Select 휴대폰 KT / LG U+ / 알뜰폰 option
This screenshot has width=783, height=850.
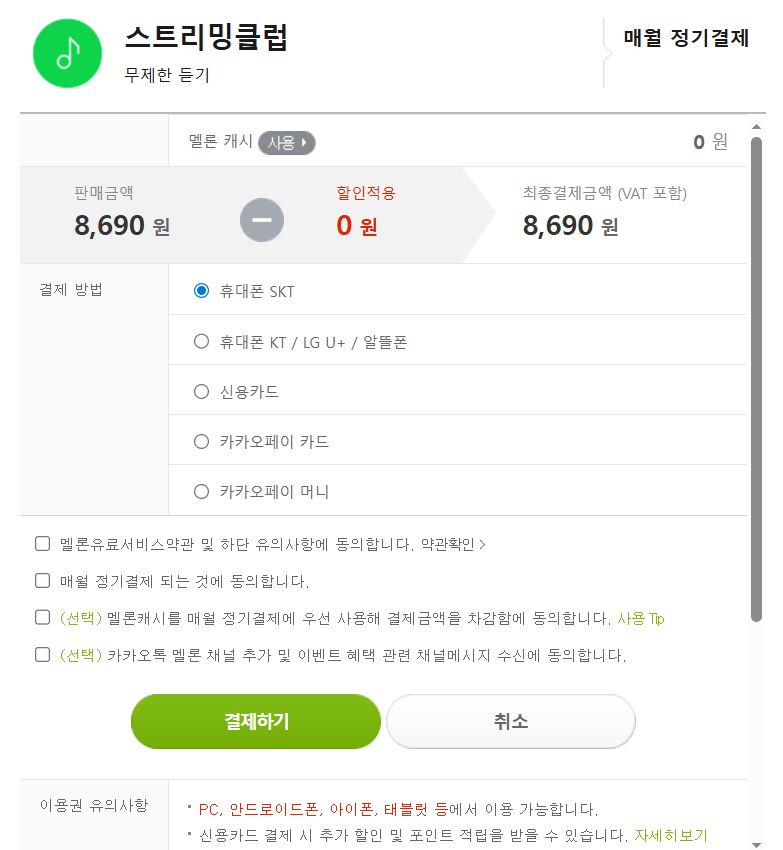[x=201, y=342]
